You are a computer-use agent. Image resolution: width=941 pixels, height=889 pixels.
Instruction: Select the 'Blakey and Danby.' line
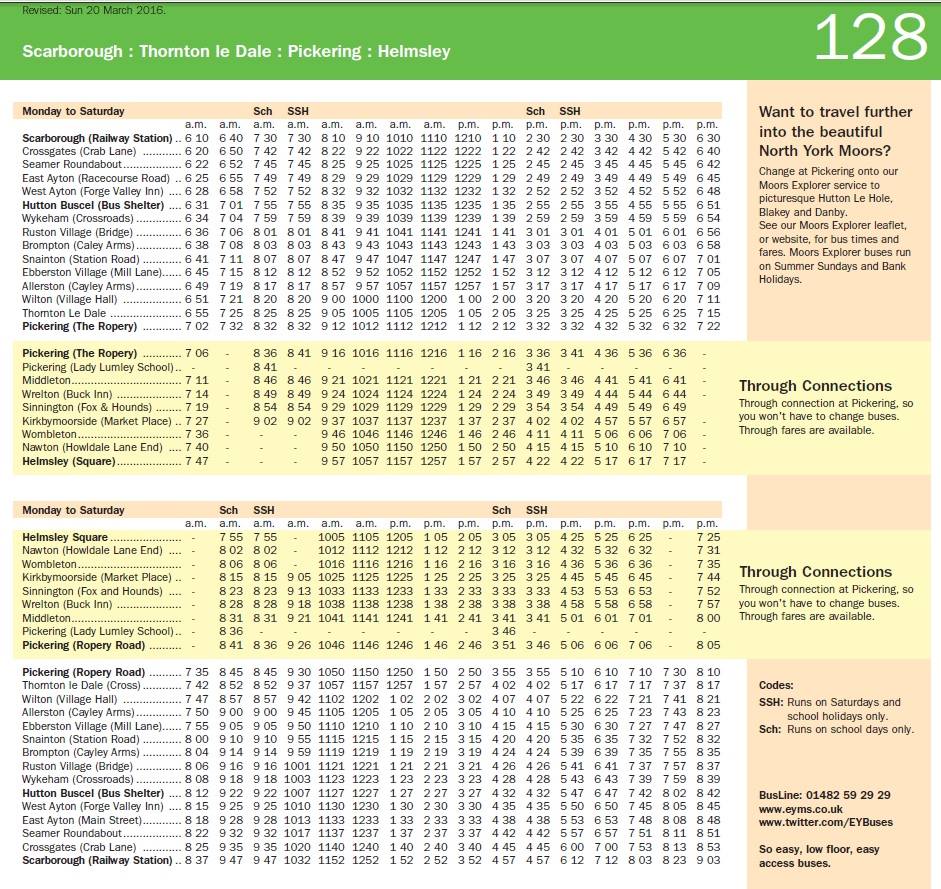[x=802, y=212]
